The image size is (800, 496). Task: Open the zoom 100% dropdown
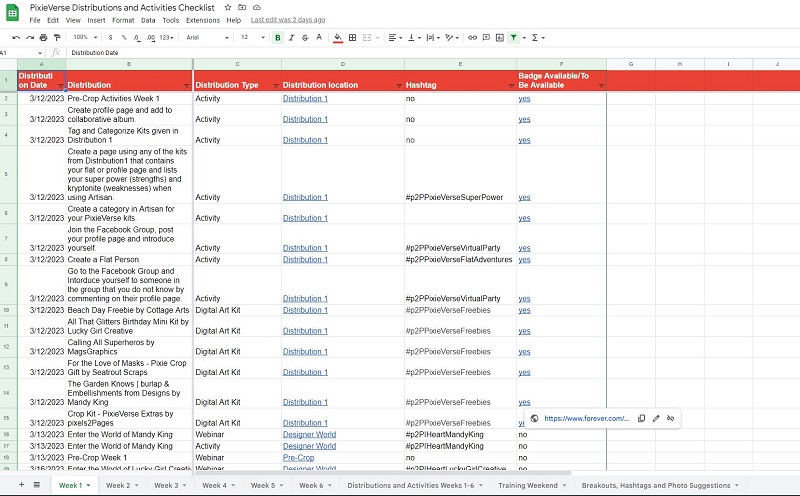[85, 37]
